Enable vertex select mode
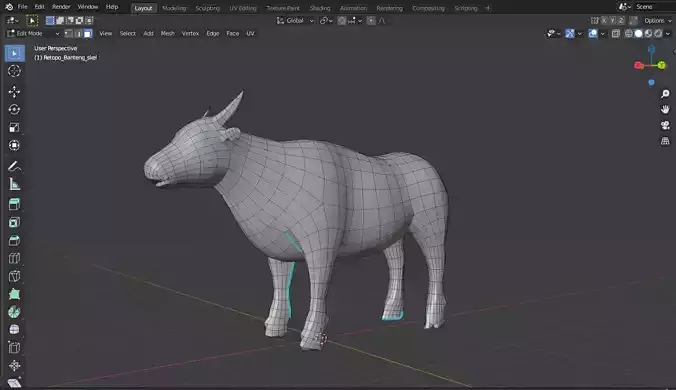The image size is (676, 390). [69, 34]
